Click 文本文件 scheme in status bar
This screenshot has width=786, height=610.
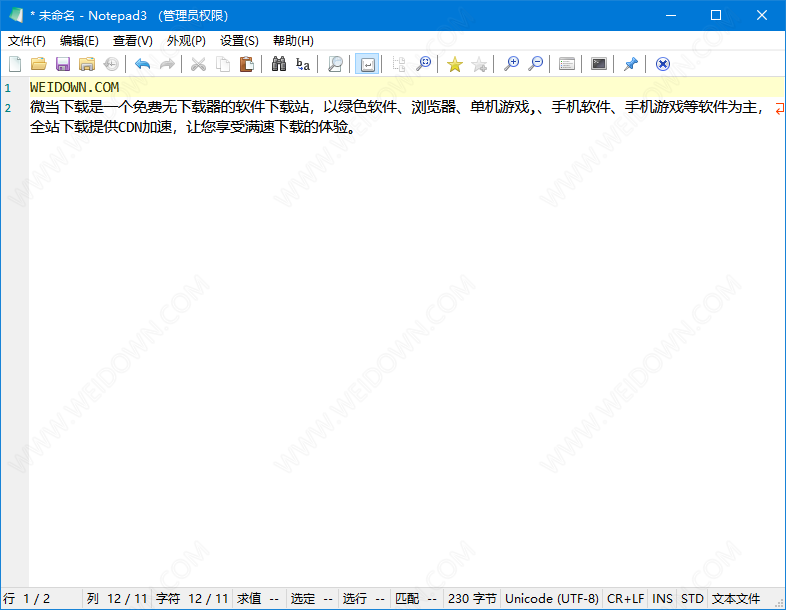point(736,598)
